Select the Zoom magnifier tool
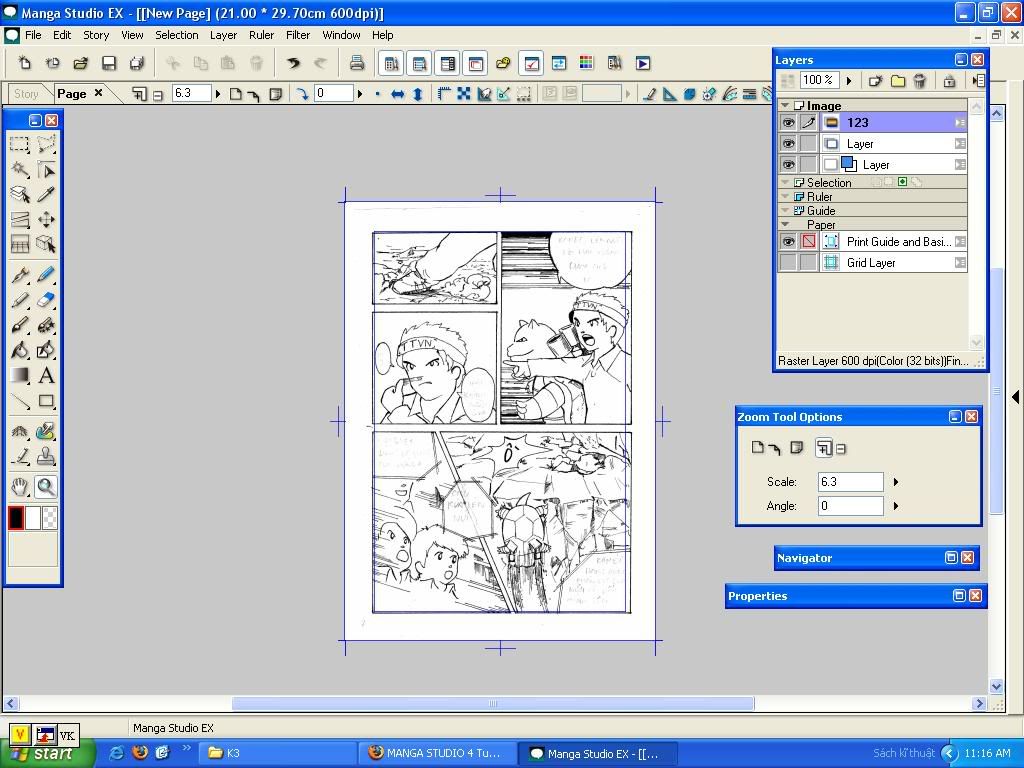Image resolution: width=1024 pixels, height=768 pixels. (46, 487)
